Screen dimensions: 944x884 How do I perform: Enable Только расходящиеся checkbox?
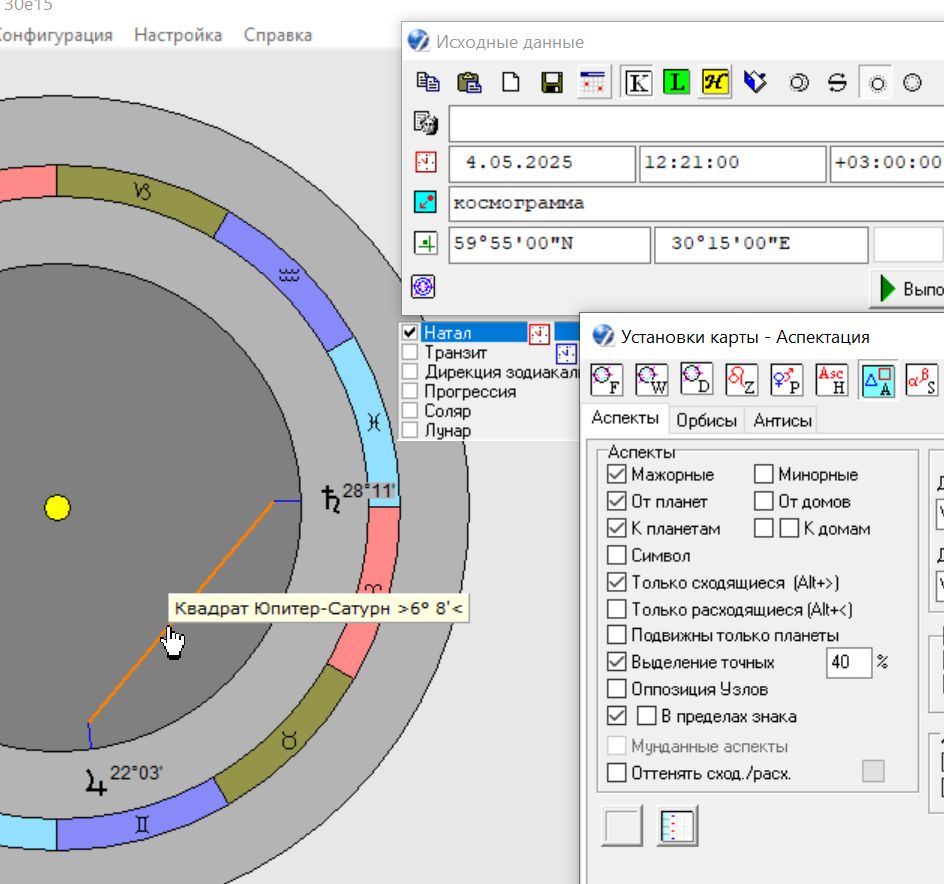[616, 609]
